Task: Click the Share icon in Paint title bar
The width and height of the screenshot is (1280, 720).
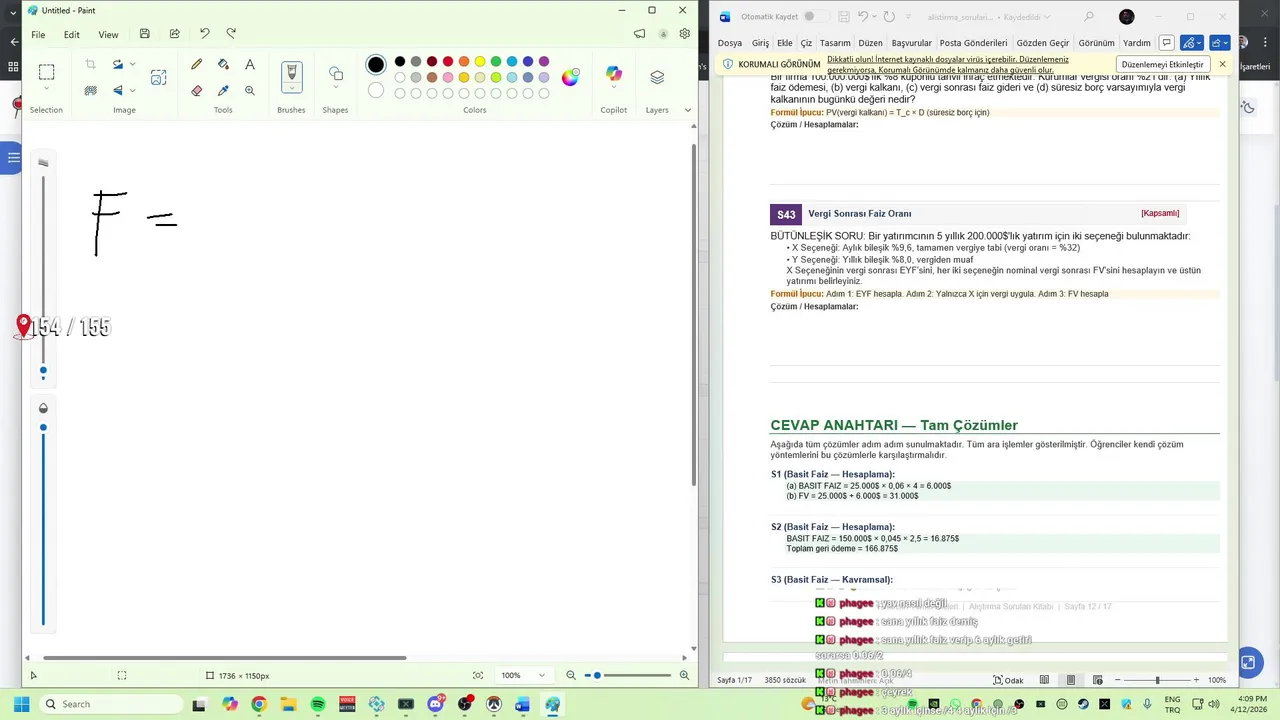Action: point(174,34)
